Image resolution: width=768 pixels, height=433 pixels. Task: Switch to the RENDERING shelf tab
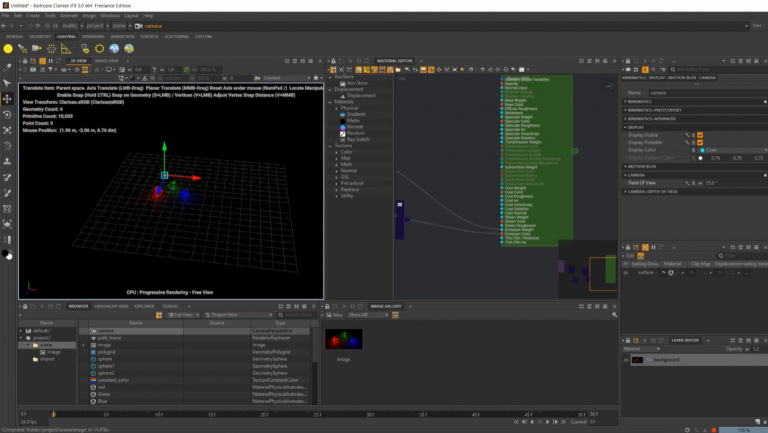click(x=93, y=36)
